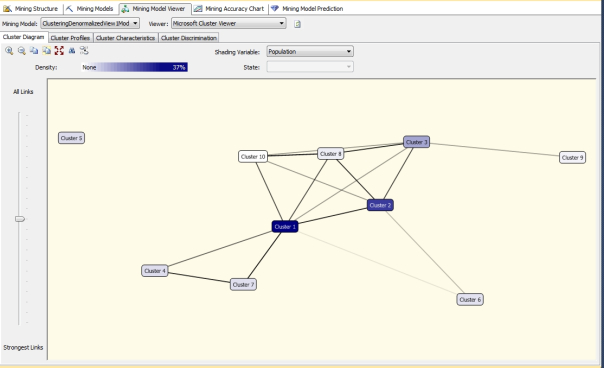604x368 pixels.
Task: Click the links strength slider handle
Action: (x=20, y=219)
